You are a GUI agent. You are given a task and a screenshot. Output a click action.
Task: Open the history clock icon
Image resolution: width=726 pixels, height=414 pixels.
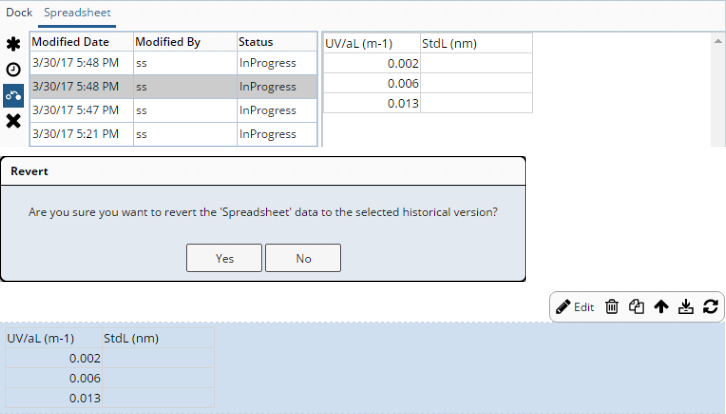(13, 69)
